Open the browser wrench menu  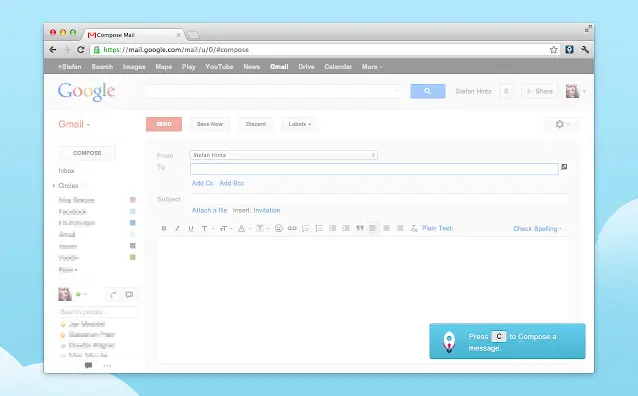click(x=585, y=50)
